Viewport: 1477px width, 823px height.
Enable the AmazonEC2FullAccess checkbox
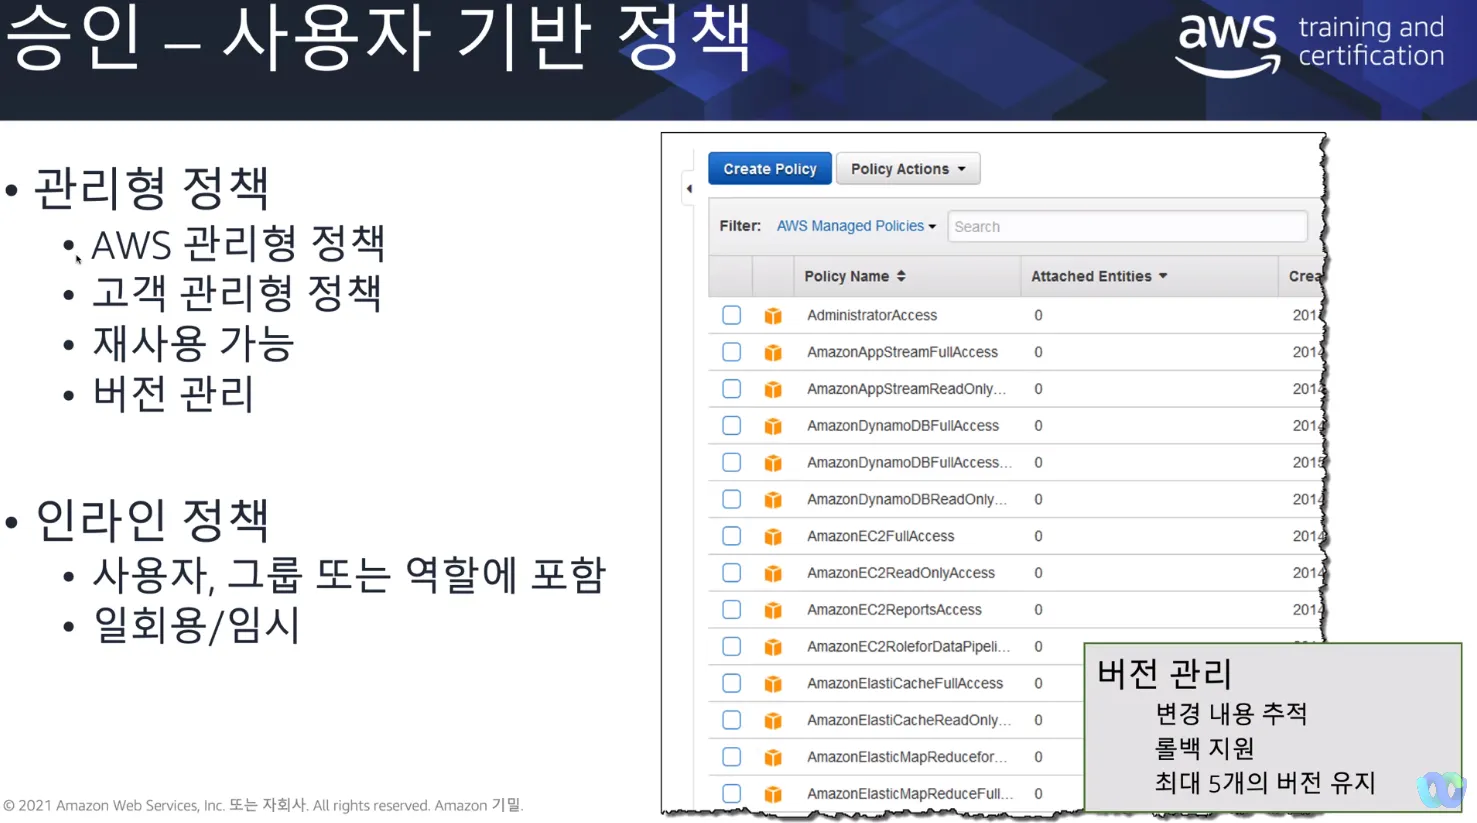point(732,536)
